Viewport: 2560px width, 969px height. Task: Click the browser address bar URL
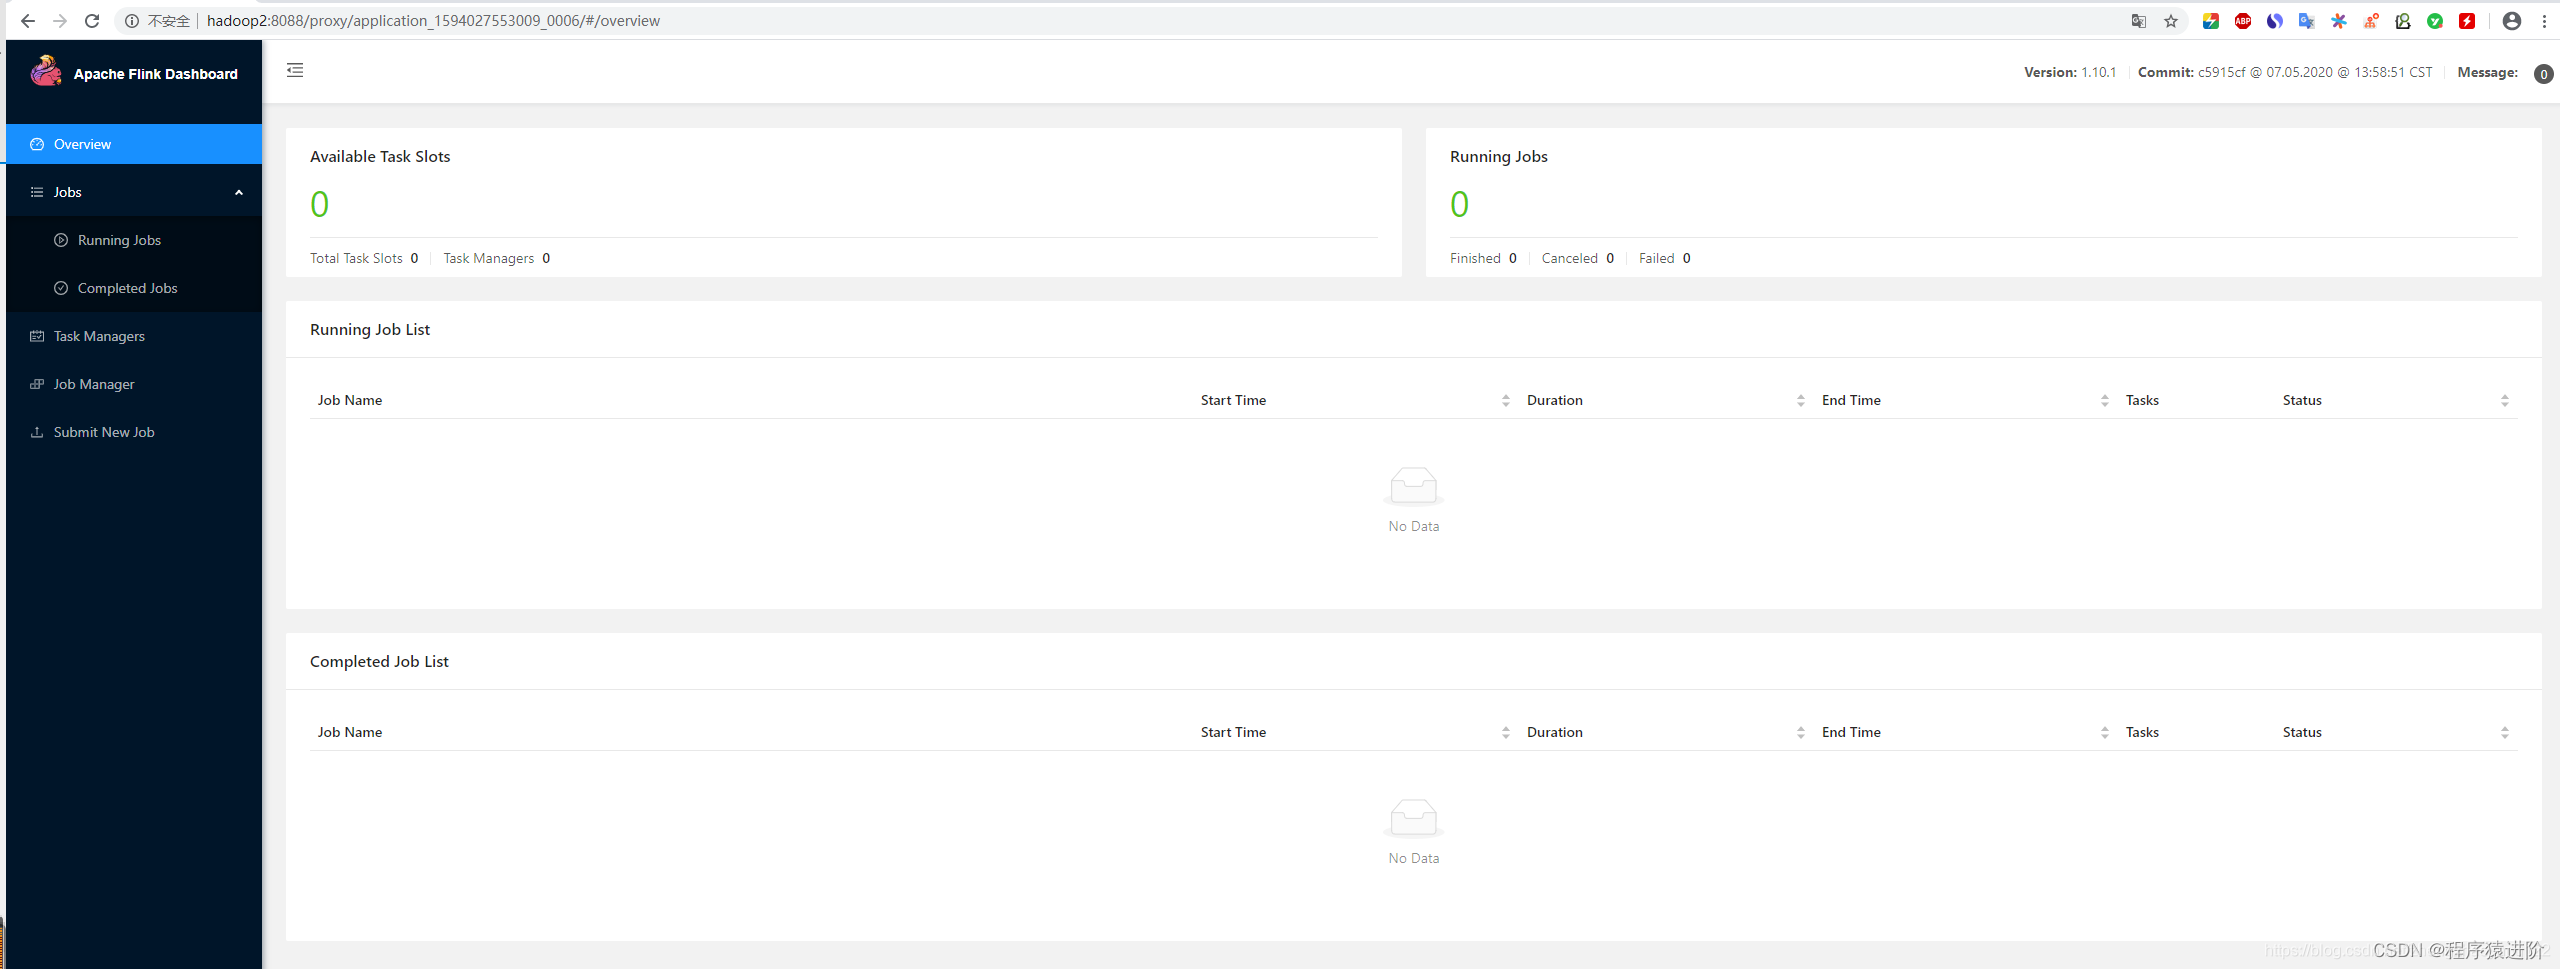coord(433,21)
